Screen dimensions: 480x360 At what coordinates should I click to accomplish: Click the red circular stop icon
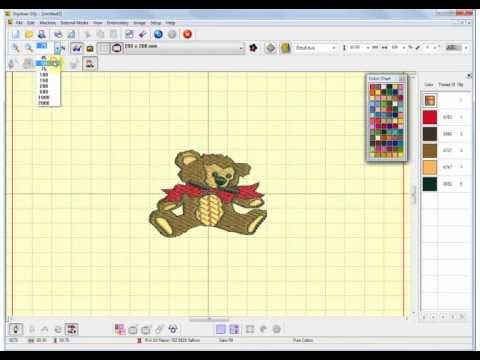click(x=187, y=34)
